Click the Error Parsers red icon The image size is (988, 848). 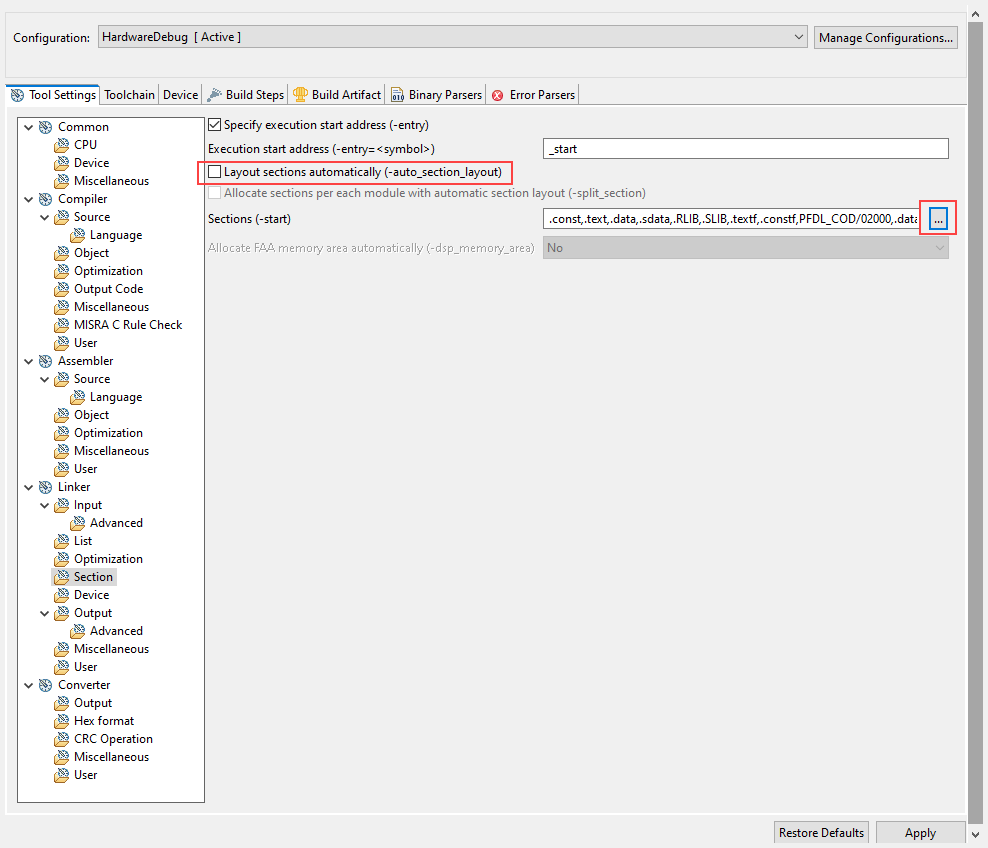[x=498, y=95]
